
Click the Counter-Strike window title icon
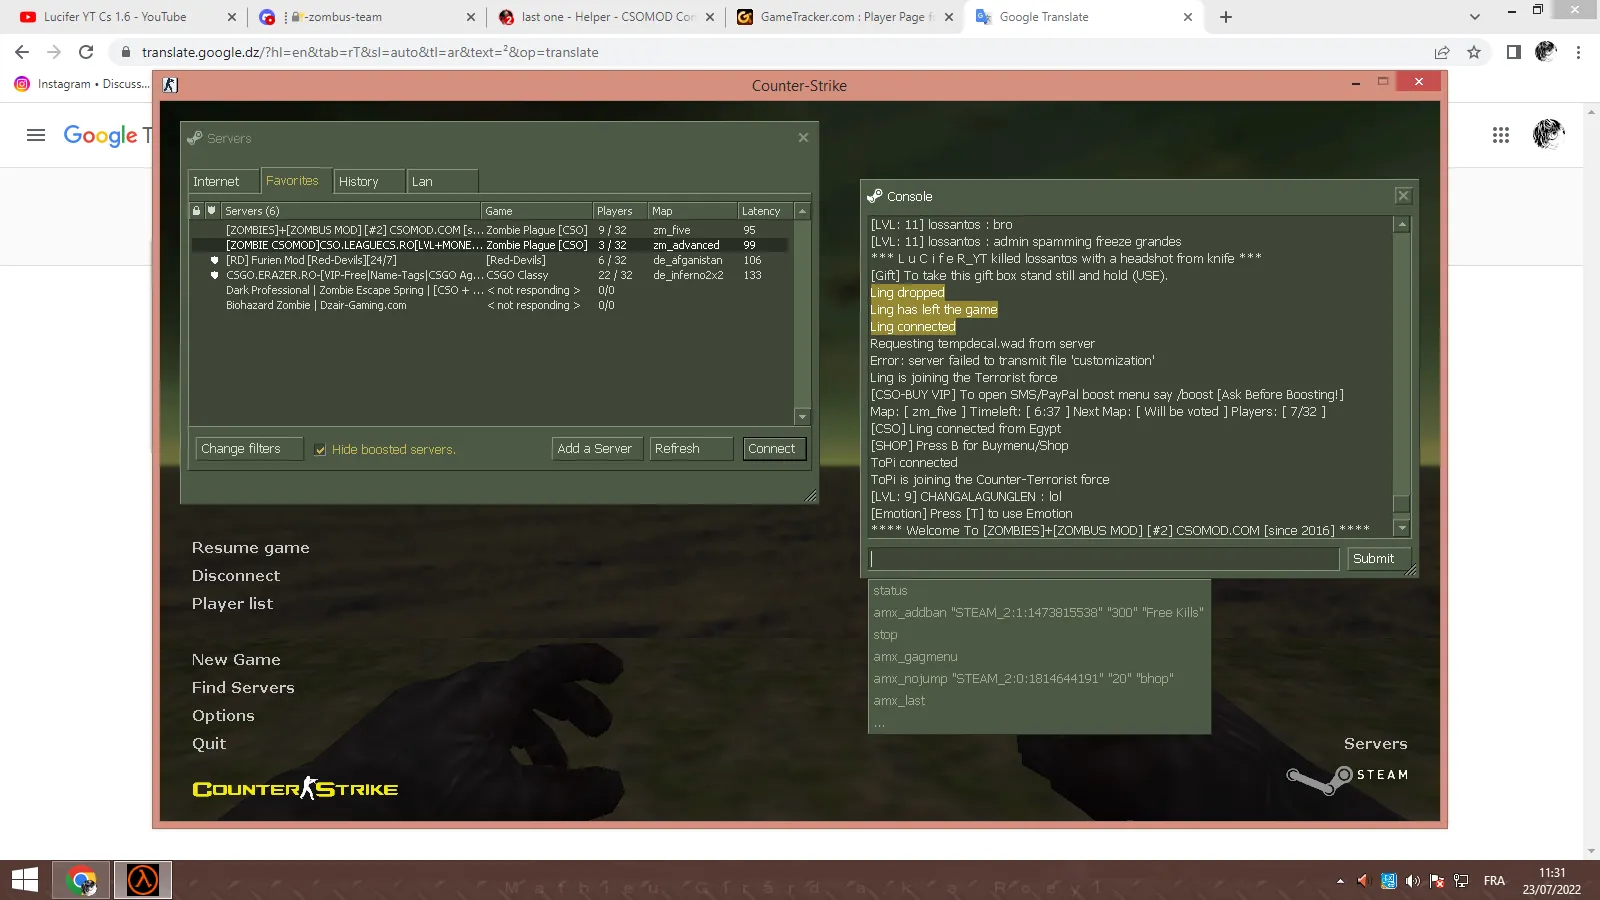pos(170,85)
